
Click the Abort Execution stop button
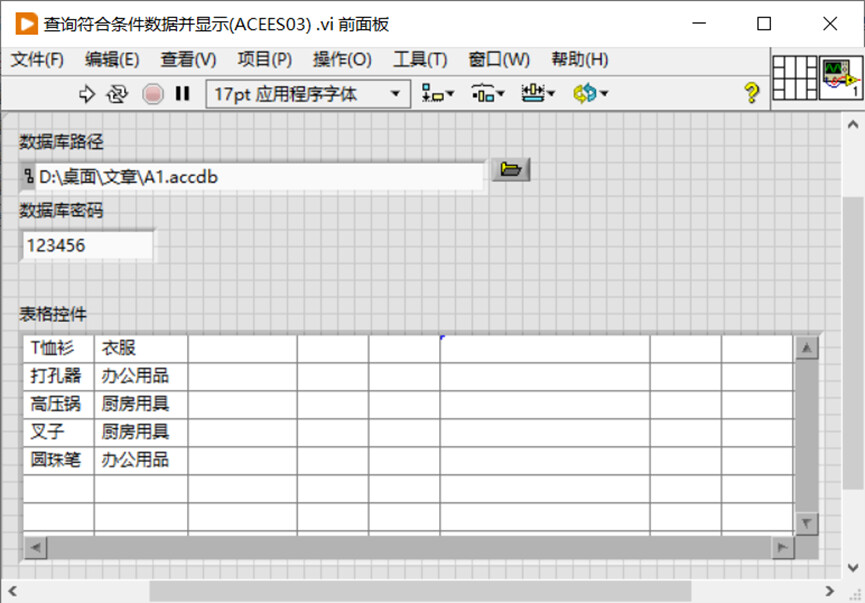(153, 94)
